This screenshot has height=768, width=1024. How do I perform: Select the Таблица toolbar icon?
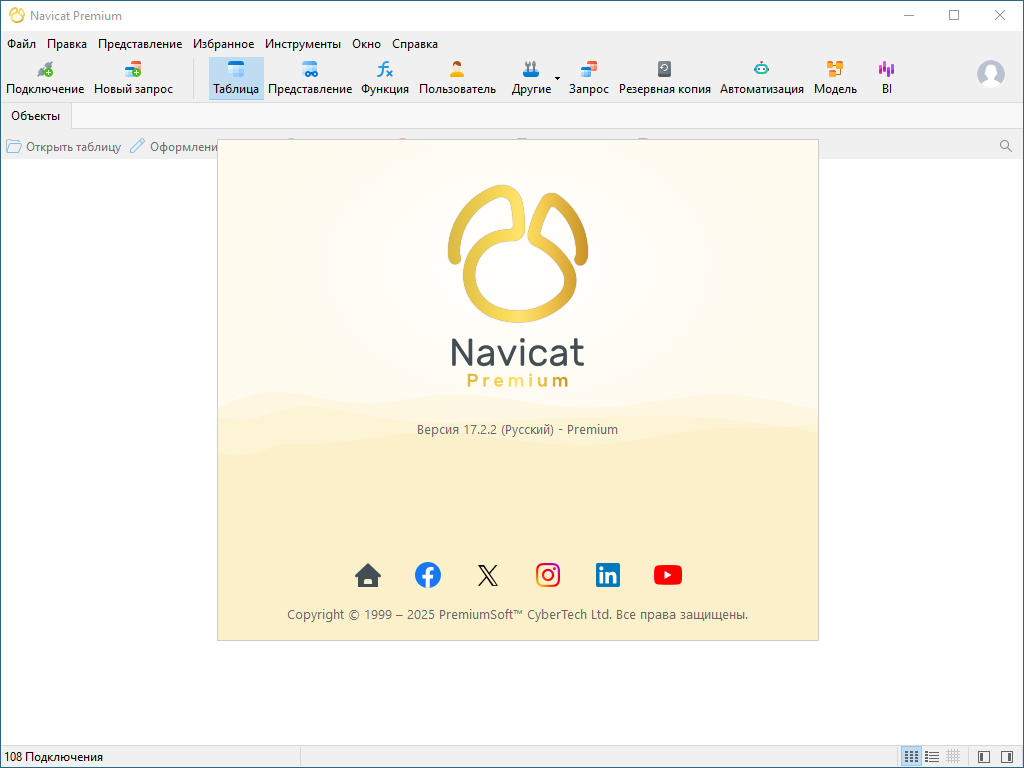(236, 78)
